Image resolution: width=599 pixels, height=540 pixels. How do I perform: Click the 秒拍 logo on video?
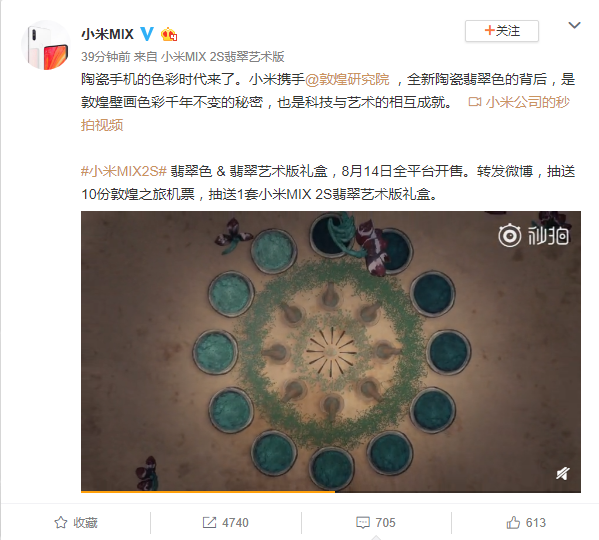533,235
